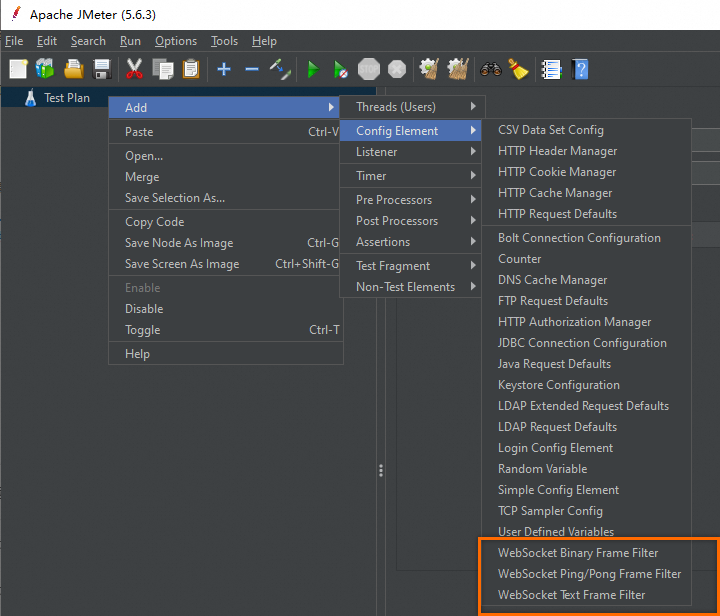Choose CSV Data Set Config
Screen dimensions: 720x616
(x=551, y=130)
